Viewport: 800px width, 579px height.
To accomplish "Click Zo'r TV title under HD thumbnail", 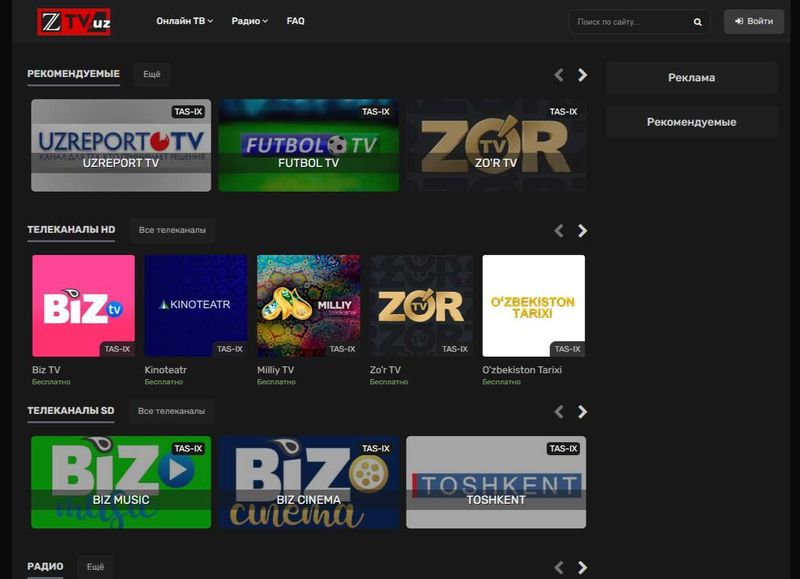I will pyautogui.click(x=385, y=370).
